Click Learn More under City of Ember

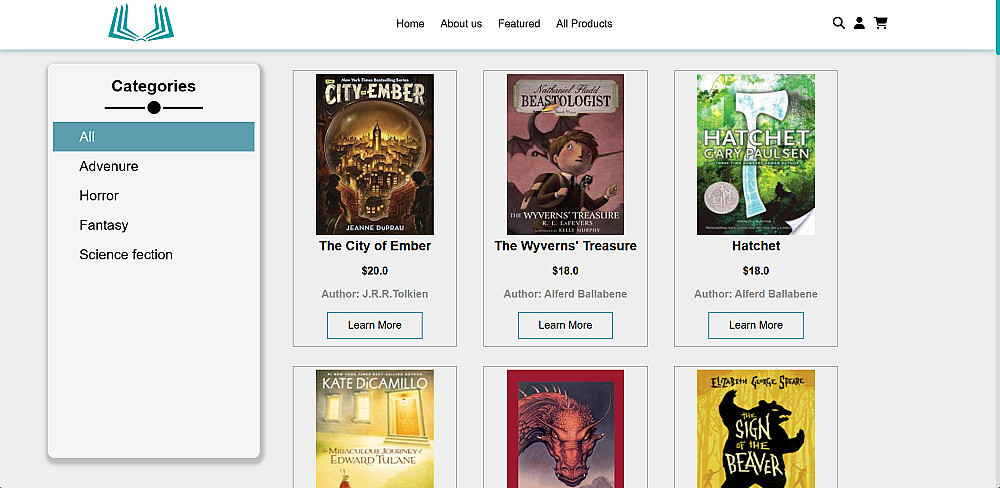(375, 325)
